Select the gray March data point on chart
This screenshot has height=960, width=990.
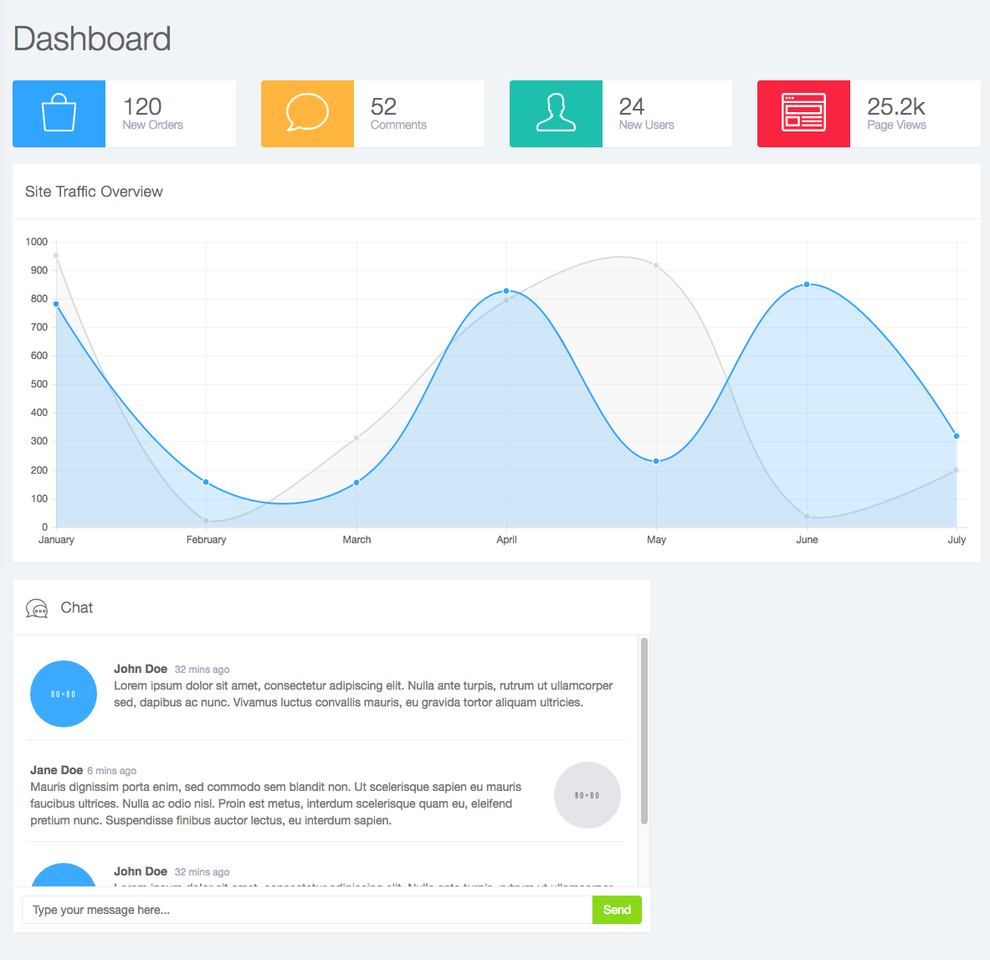pyautogui.click(x=357, y=438)
